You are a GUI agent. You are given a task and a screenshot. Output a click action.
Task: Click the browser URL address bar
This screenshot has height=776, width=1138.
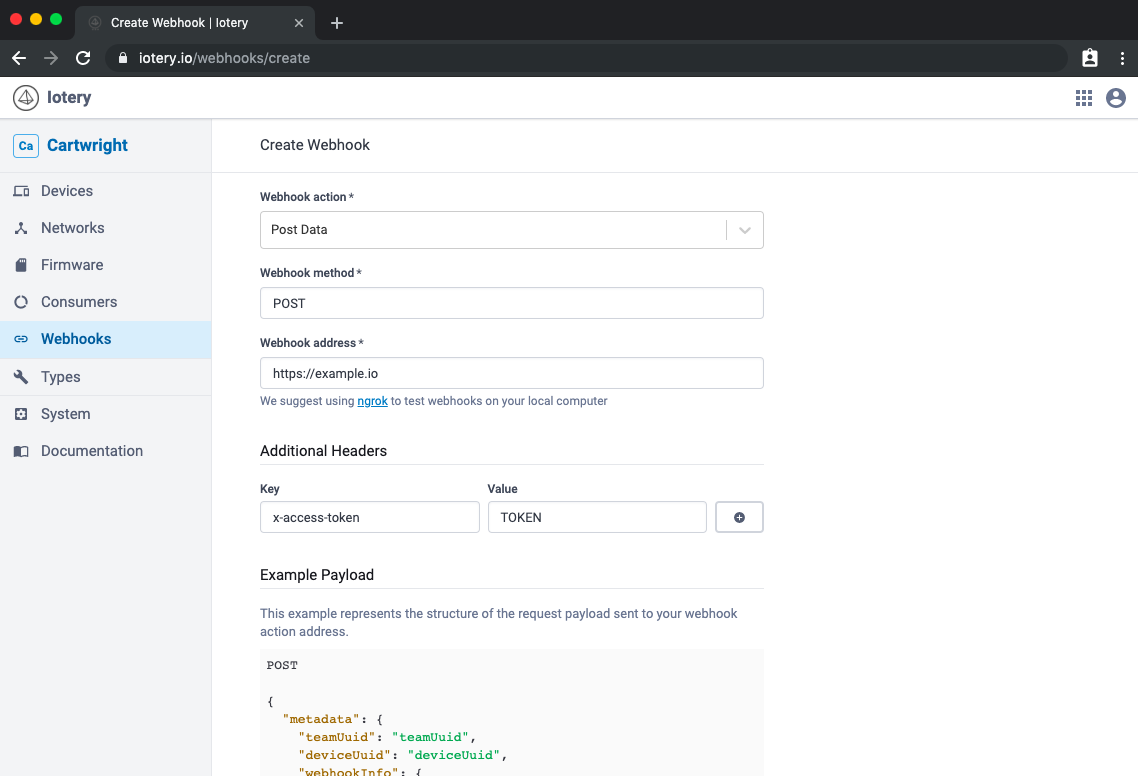(x=586, y=58)
